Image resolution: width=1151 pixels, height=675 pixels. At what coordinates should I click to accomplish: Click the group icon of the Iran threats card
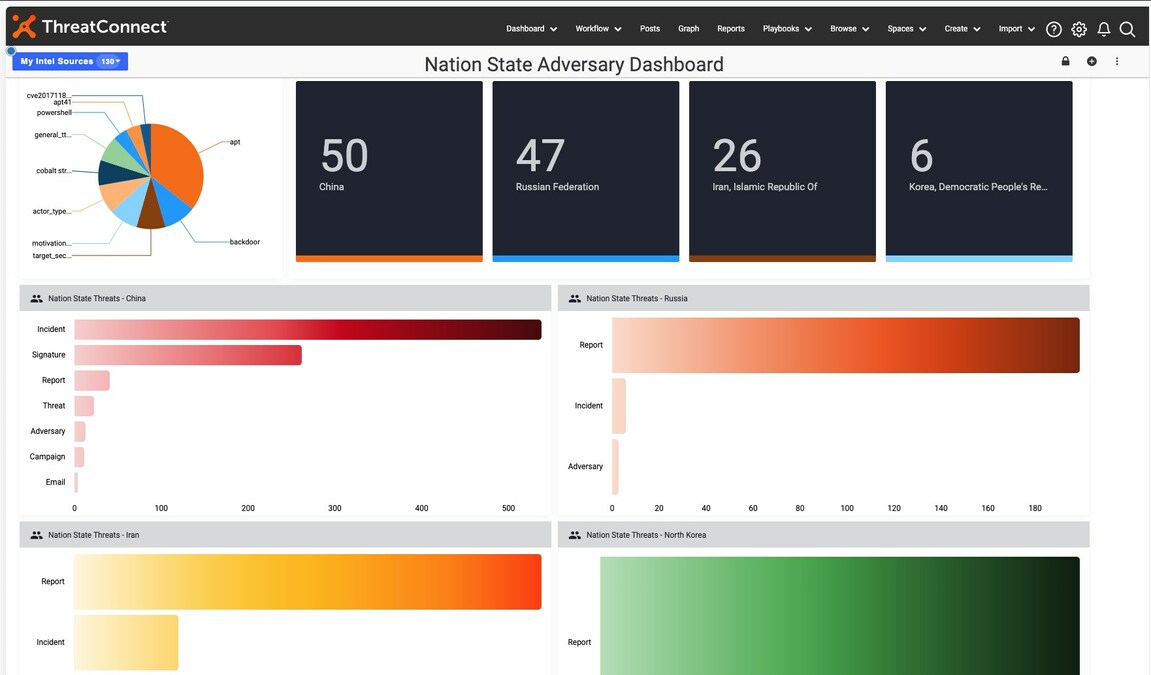click(36, 535)
